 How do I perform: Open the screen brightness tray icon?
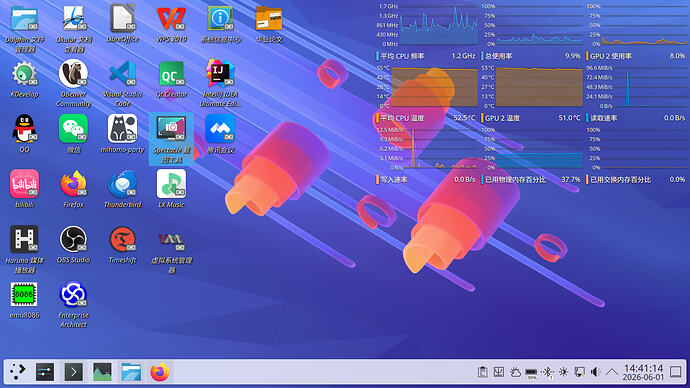[563, 372]
